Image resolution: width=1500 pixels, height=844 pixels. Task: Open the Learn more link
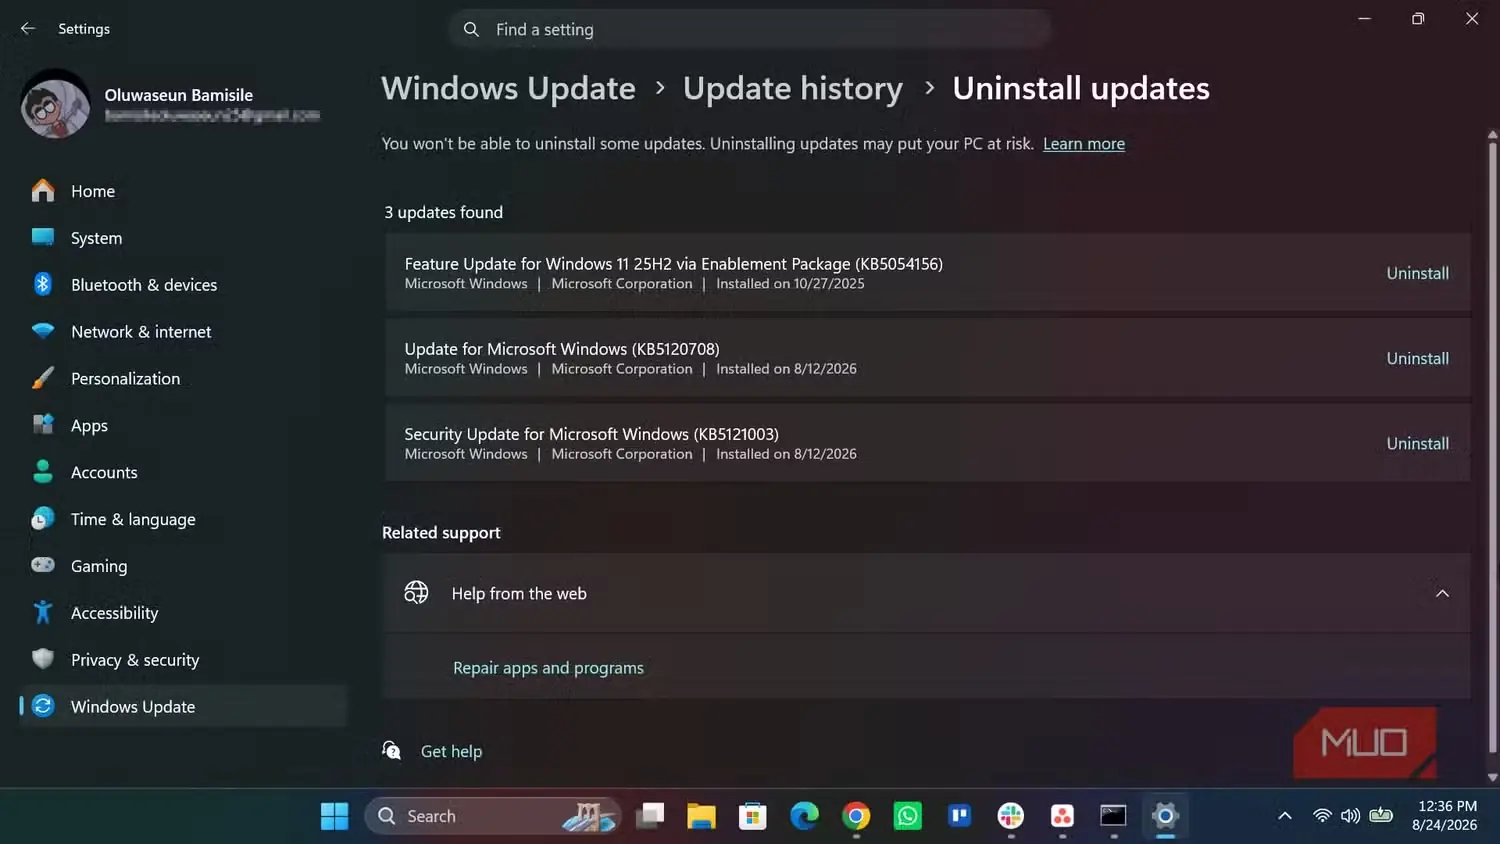[x=1084, y=143]
